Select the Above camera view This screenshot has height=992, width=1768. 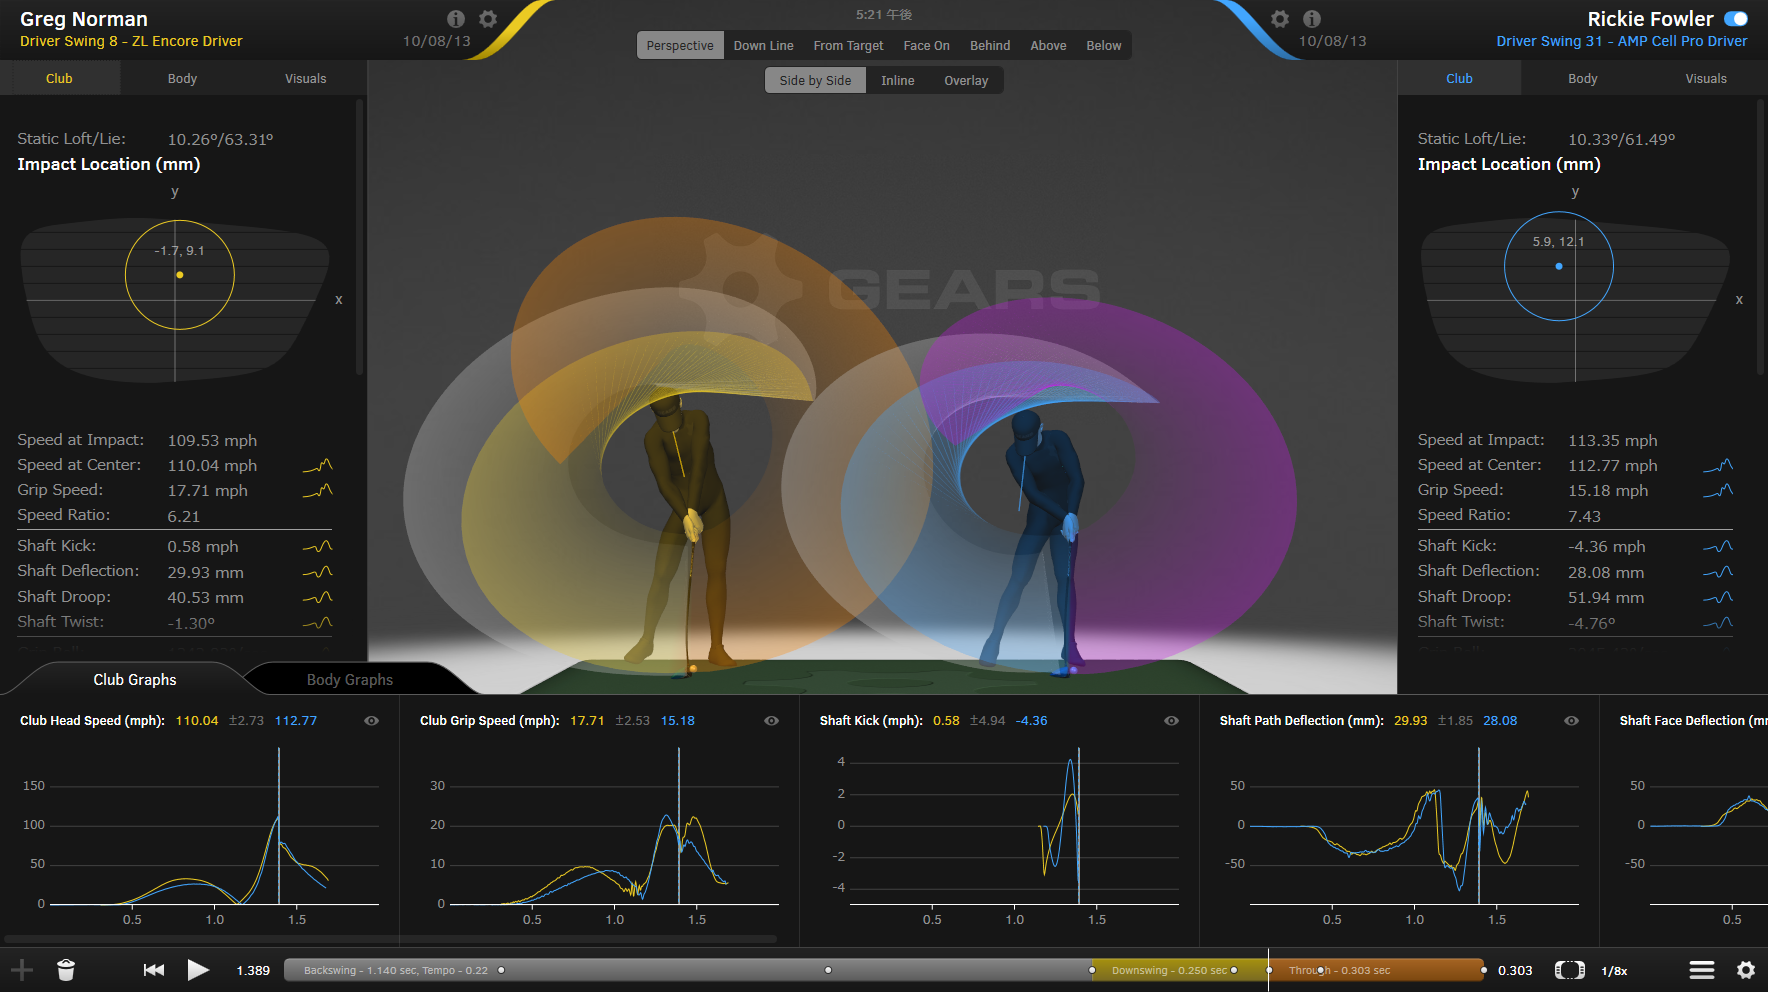pos(1048,46)
